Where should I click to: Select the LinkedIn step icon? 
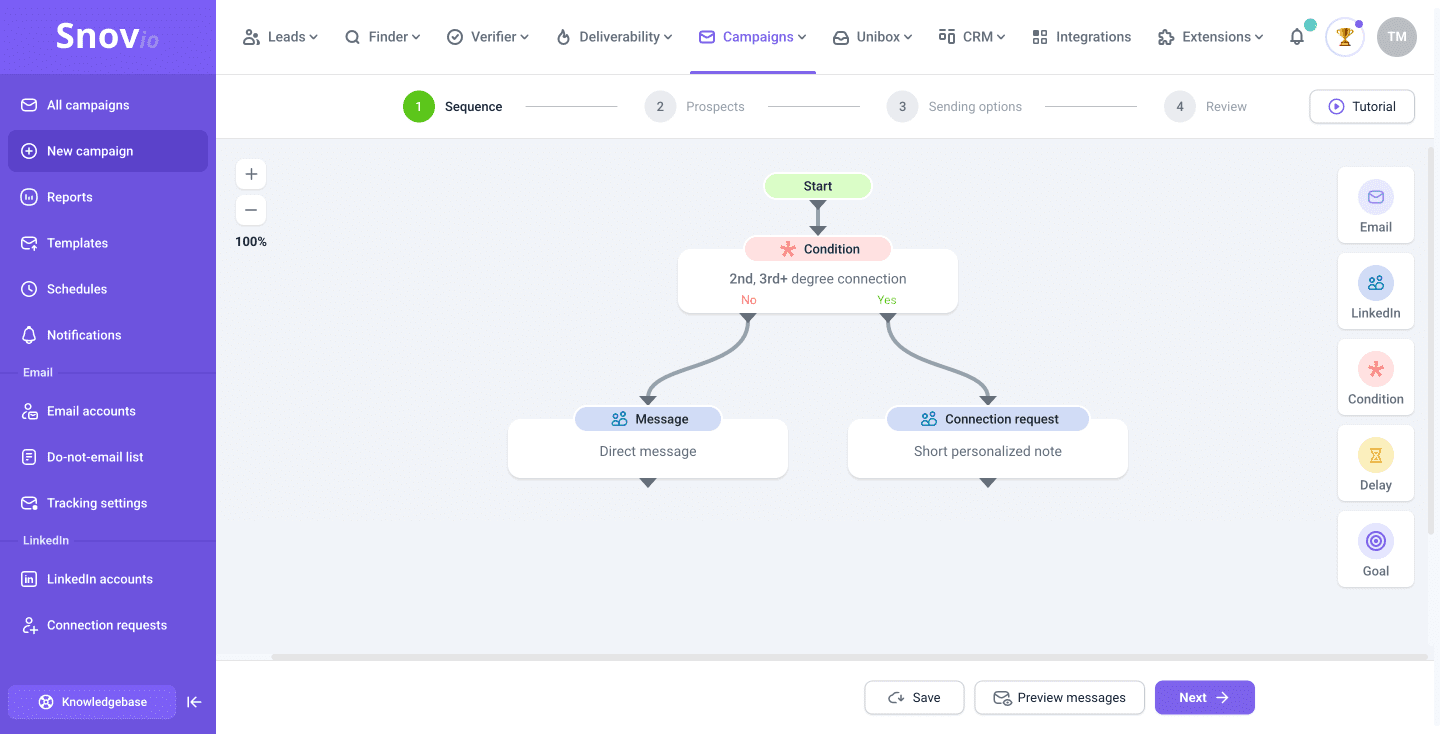click(x=1375, y=284)
